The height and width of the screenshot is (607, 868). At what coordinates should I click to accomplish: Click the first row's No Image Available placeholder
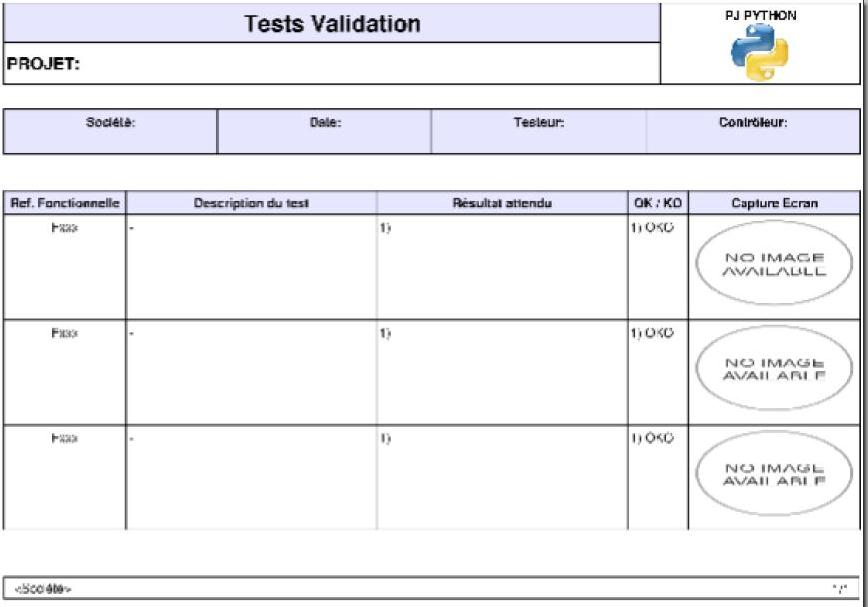774,264
